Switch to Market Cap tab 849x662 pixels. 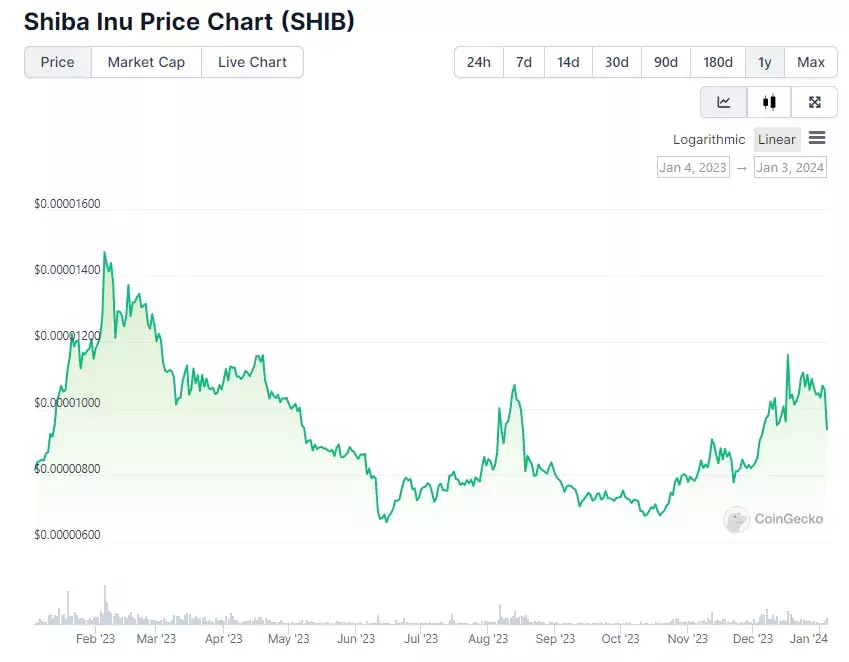tap(146, 62)
